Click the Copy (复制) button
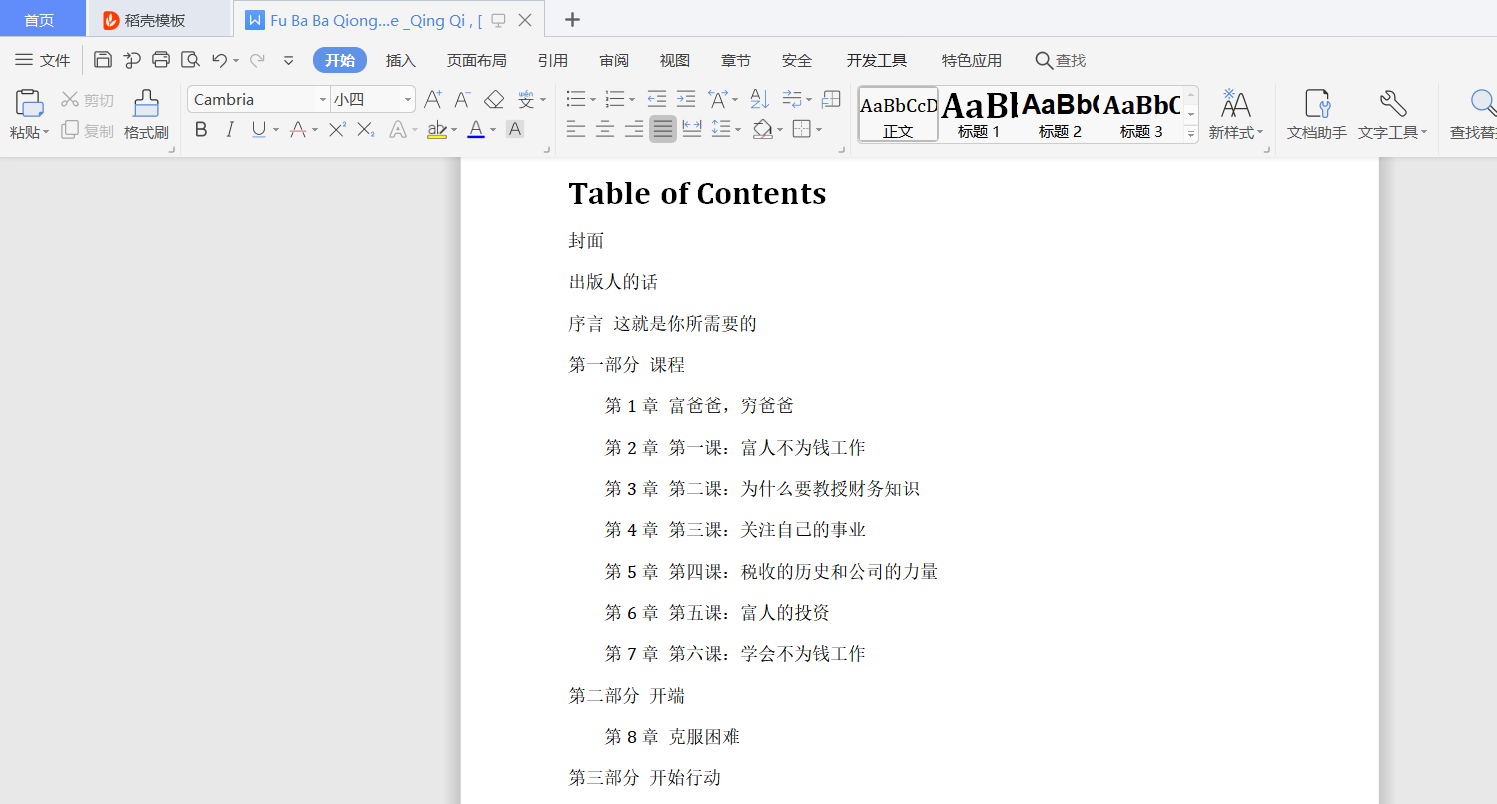The height and width of the screenshot is (804, 1497). pos(87,130)
